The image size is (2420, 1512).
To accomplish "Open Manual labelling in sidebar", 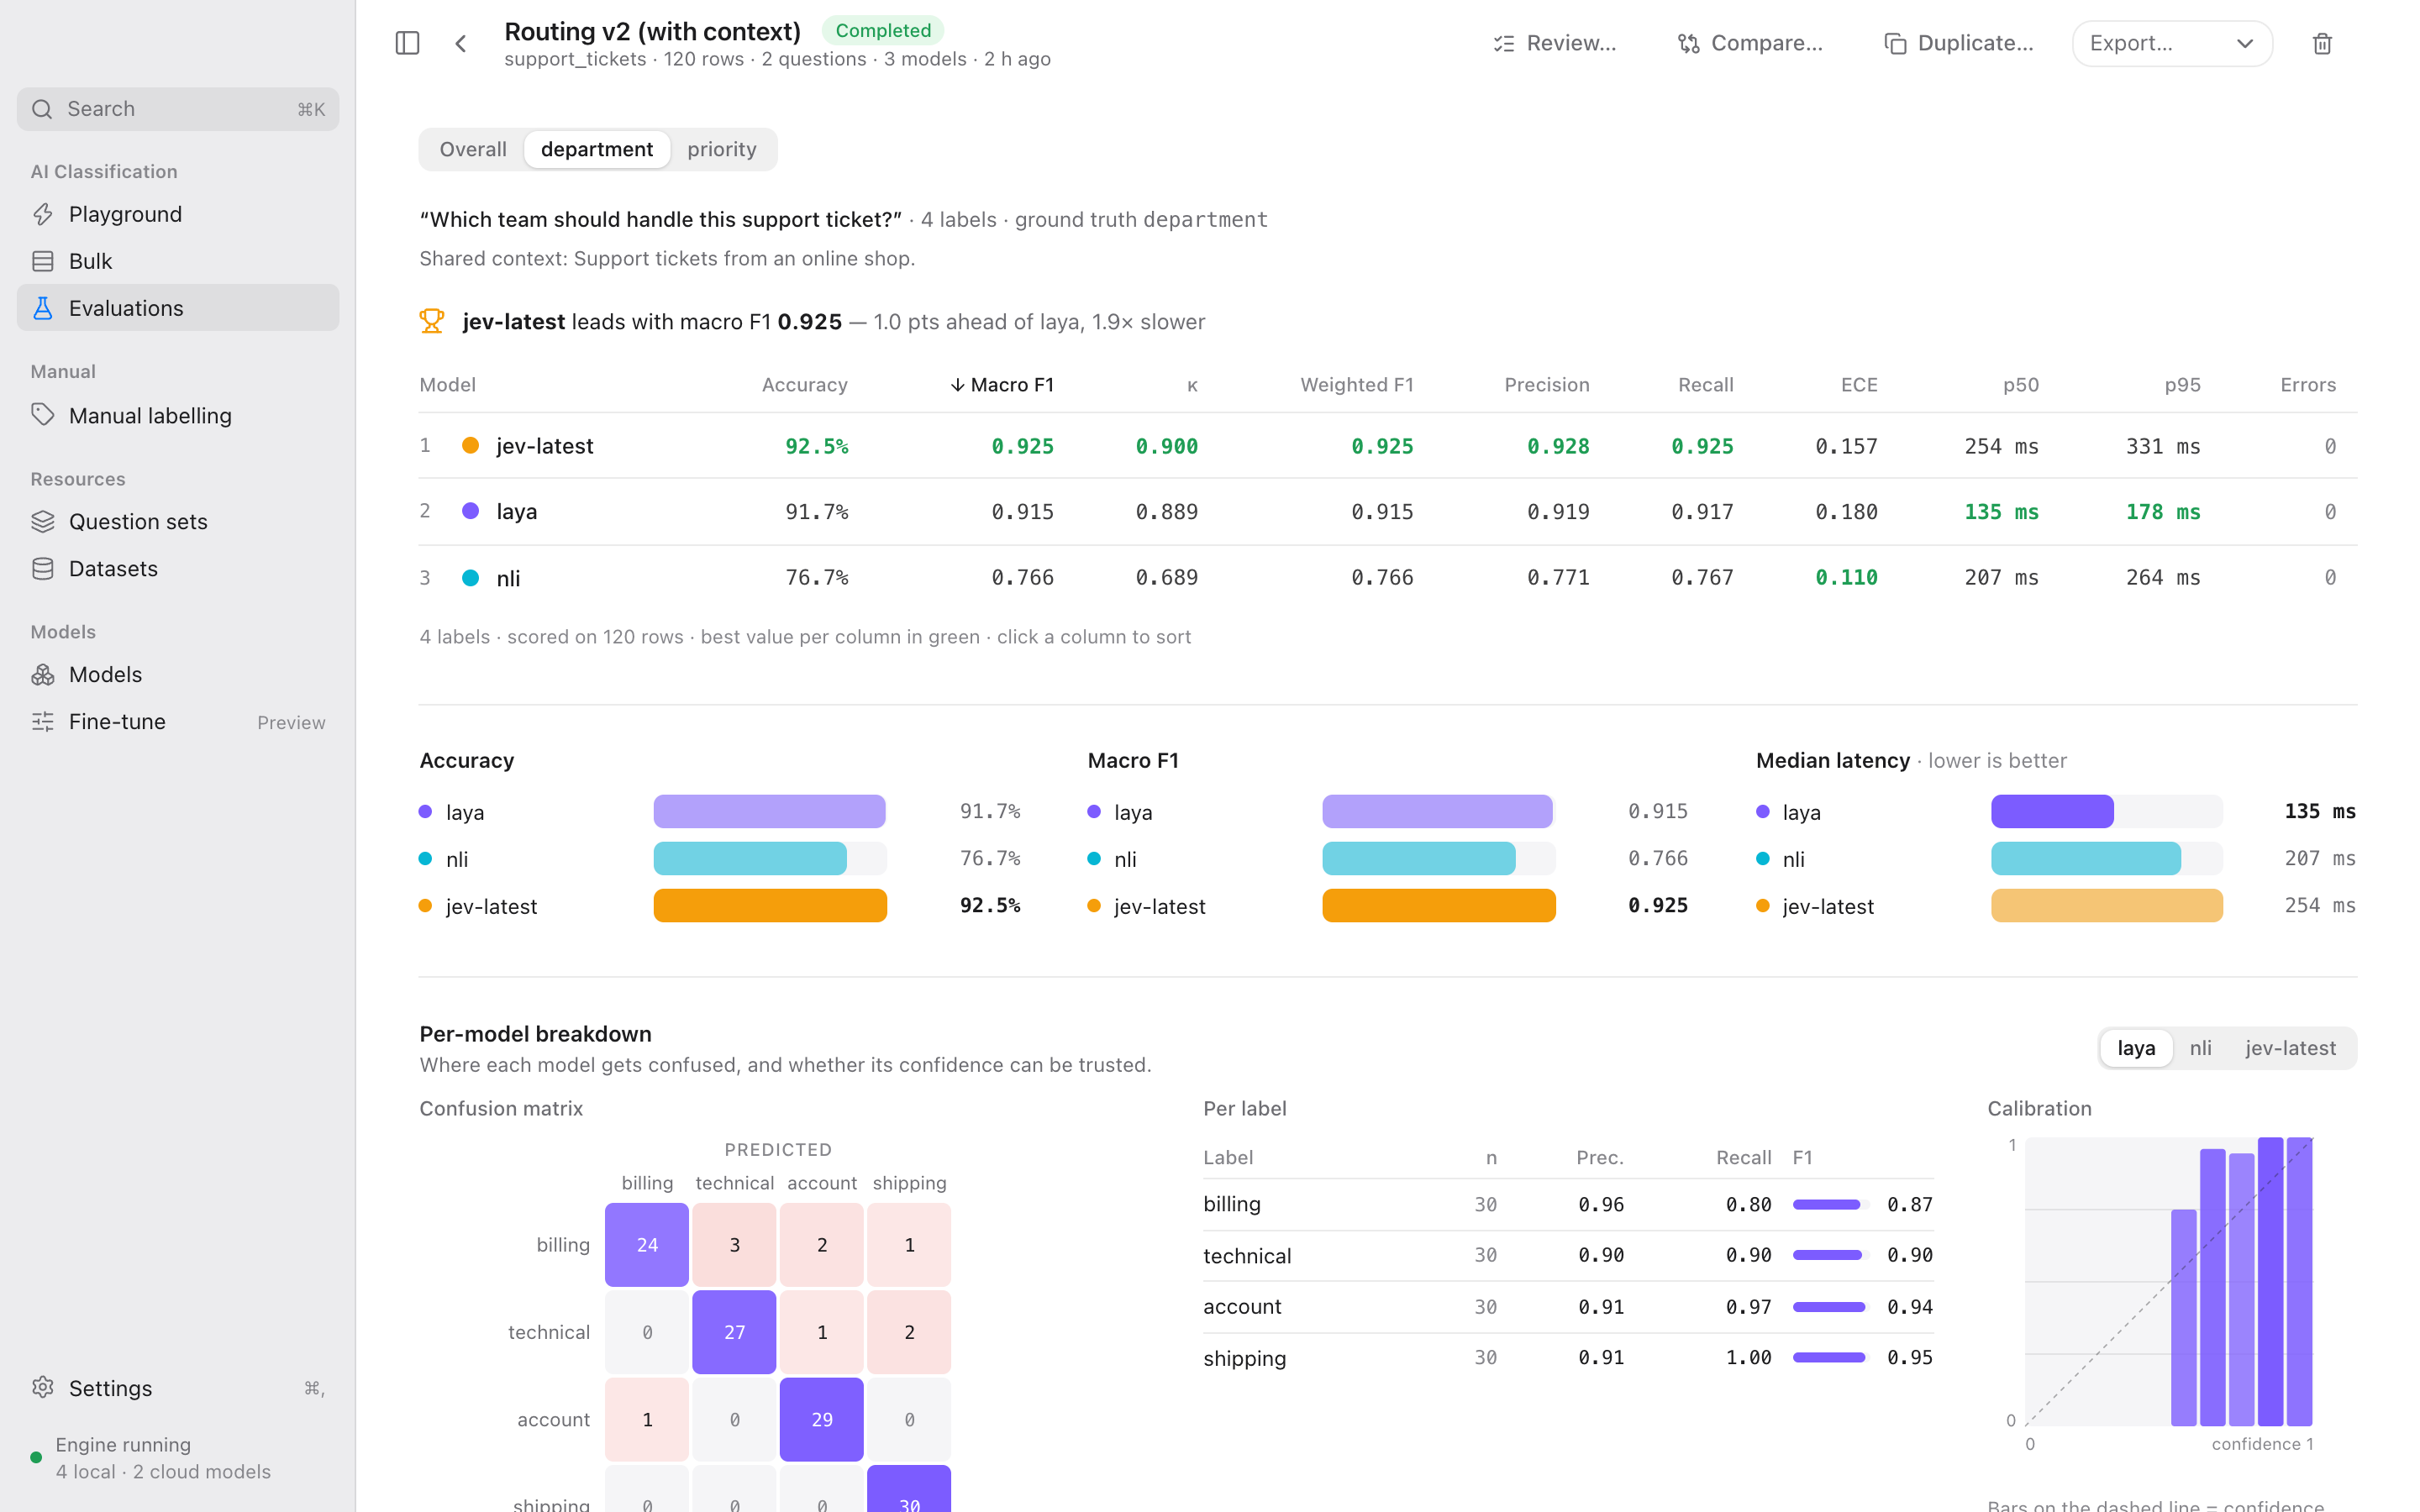I will click(178, 415).
